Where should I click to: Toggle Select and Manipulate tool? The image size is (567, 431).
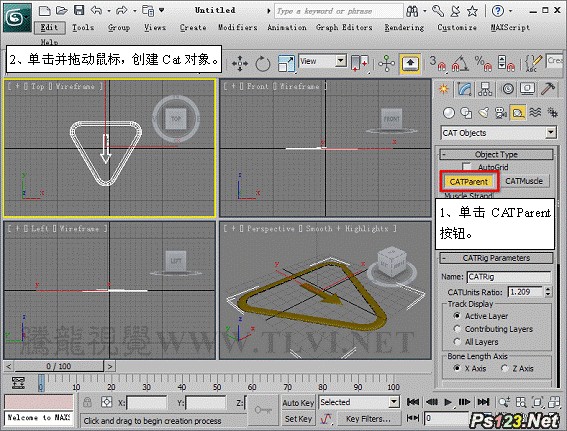tap(387, 63)
